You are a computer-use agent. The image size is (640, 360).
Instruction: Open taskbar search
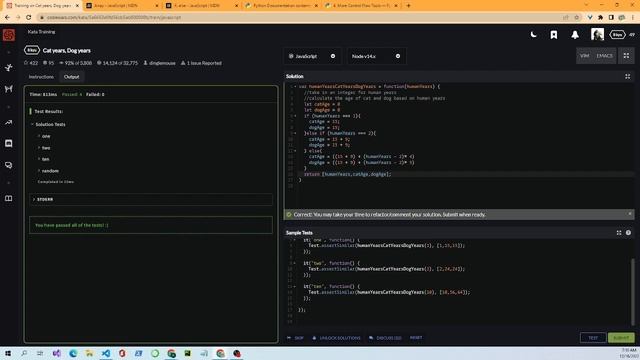tap(24, 353)
